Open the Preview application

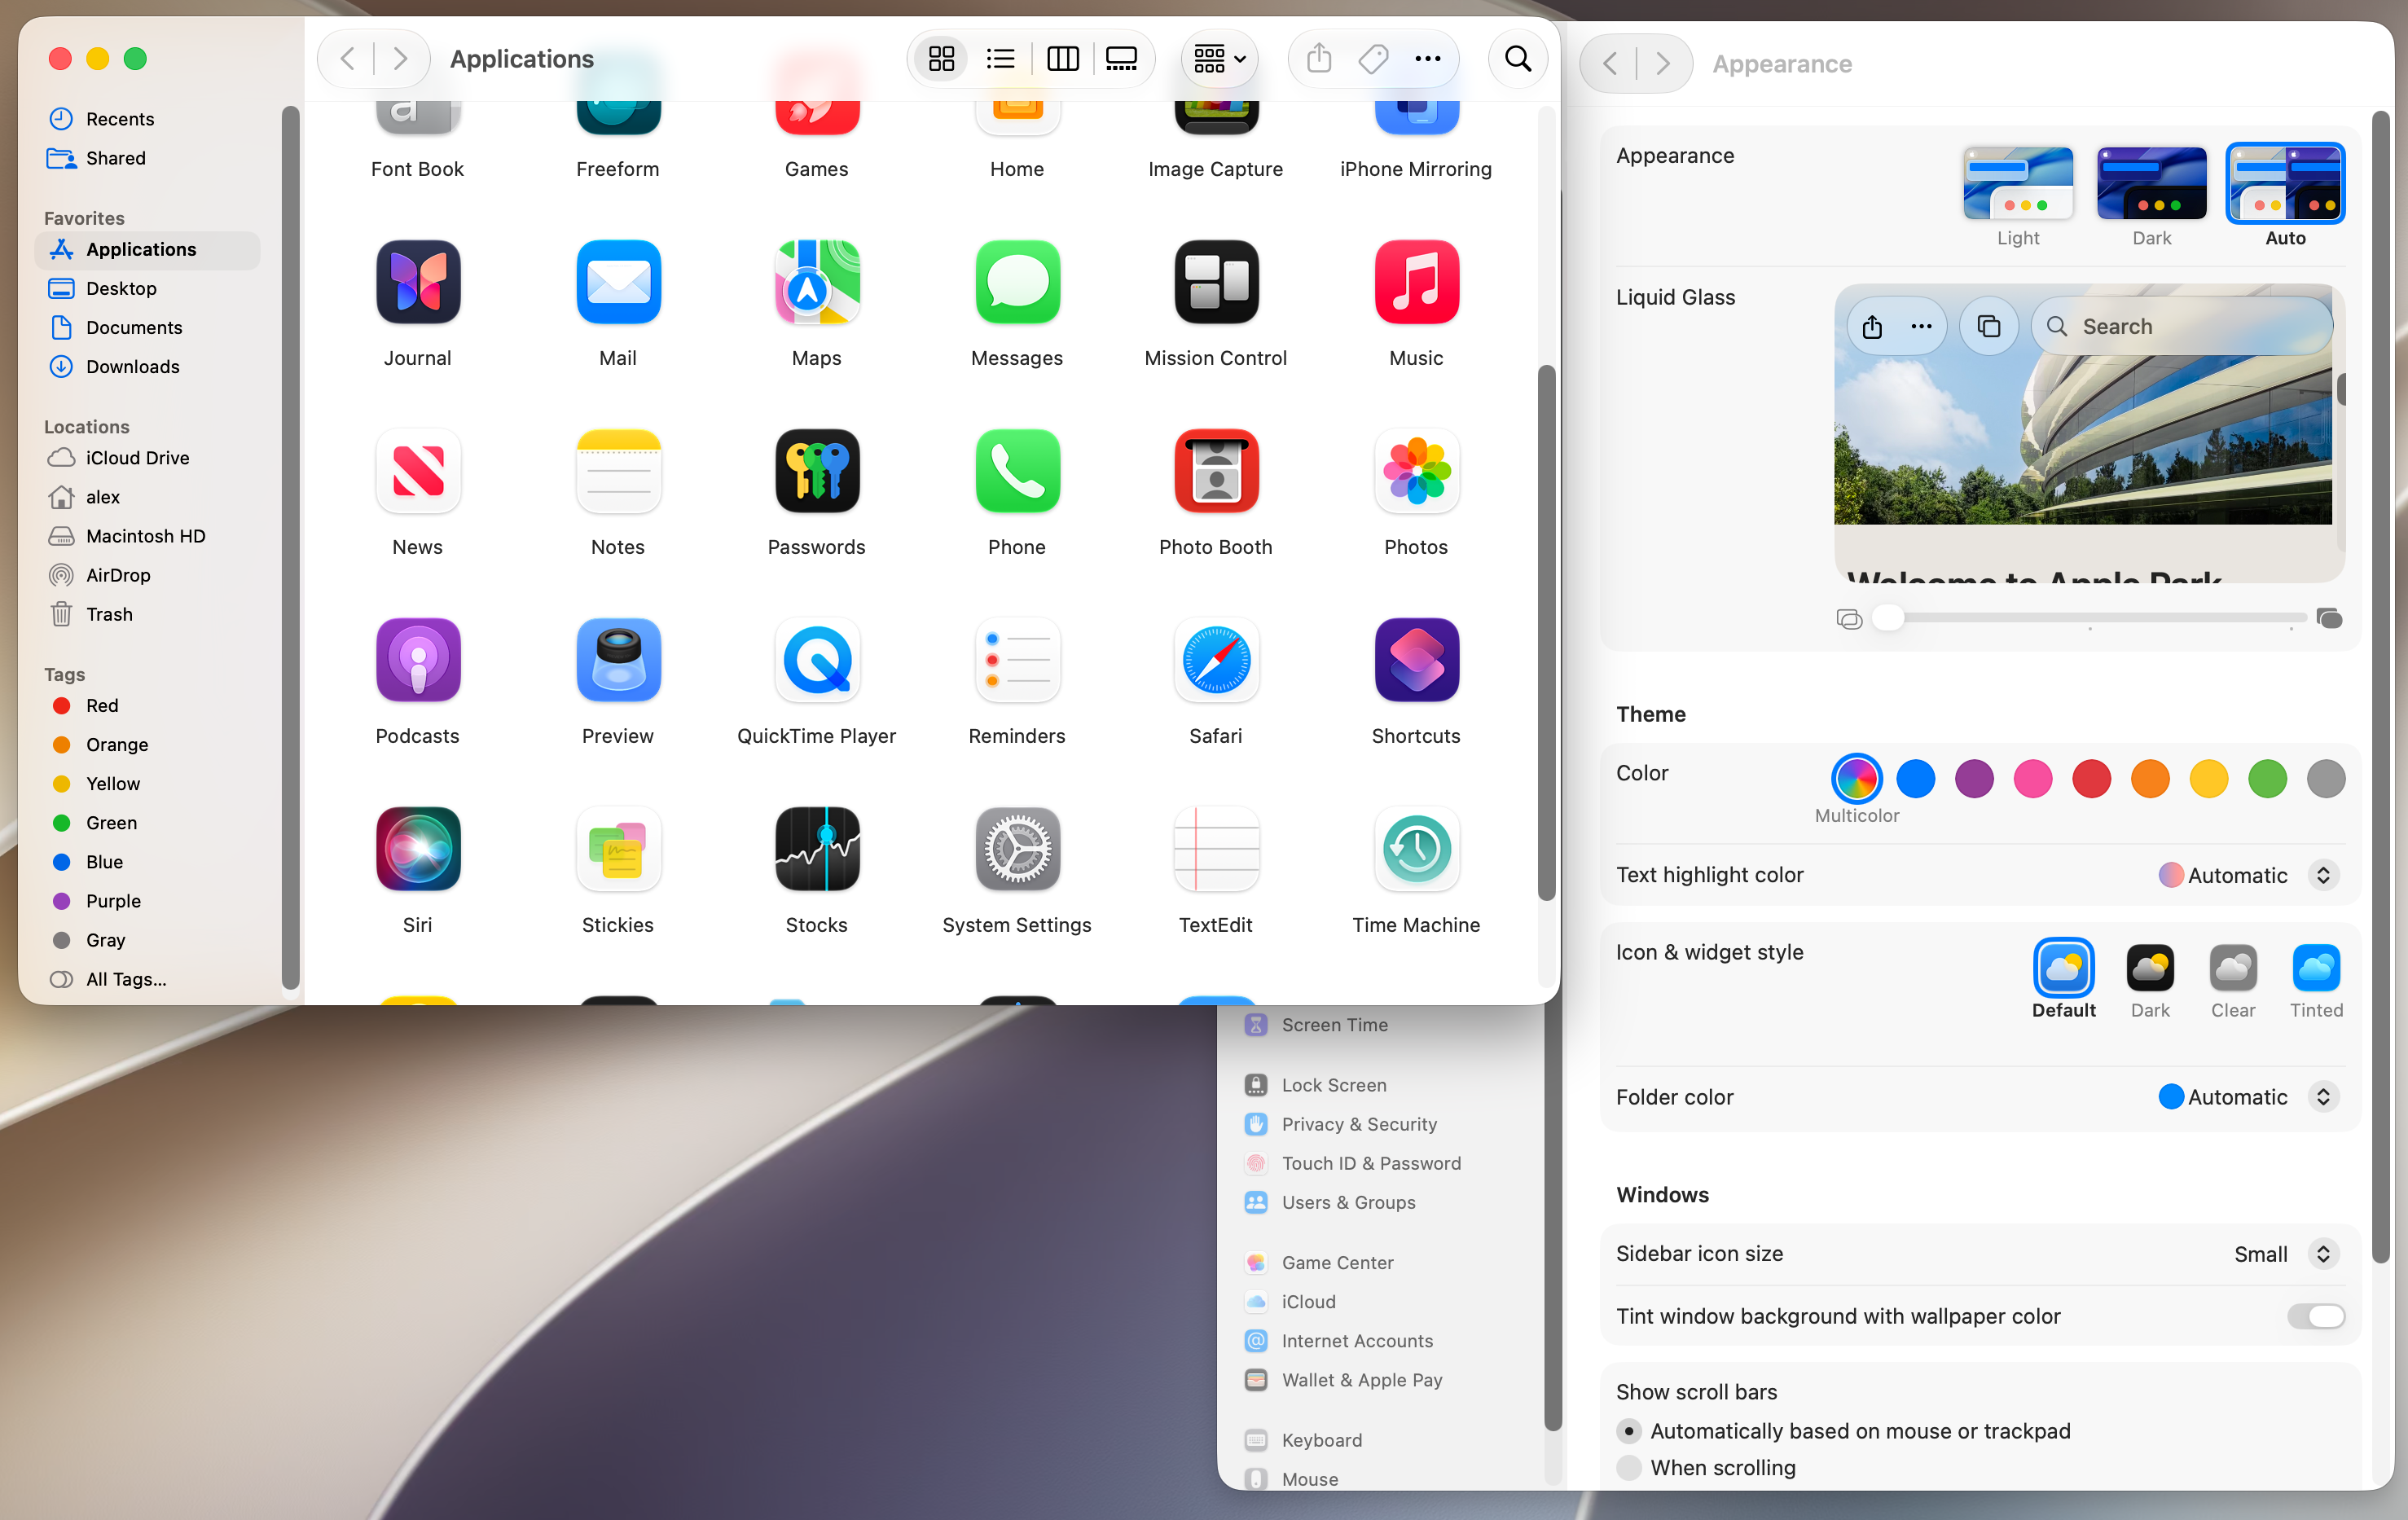[x=618, y=660]
